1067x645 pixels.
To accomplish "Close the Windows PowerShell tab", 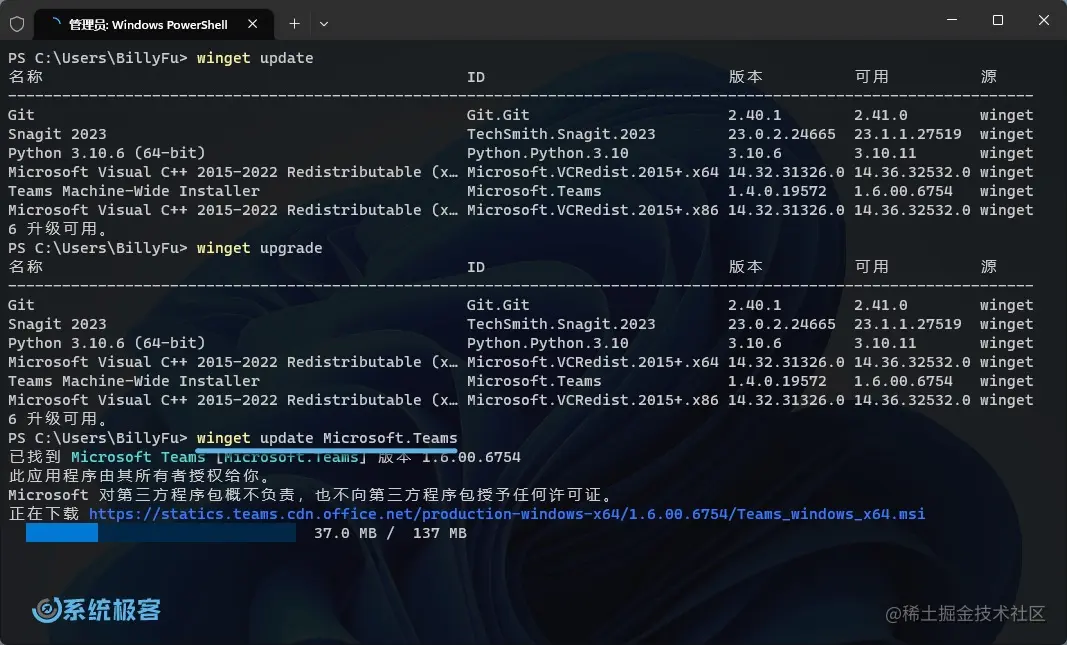I will tap(252, 24).
